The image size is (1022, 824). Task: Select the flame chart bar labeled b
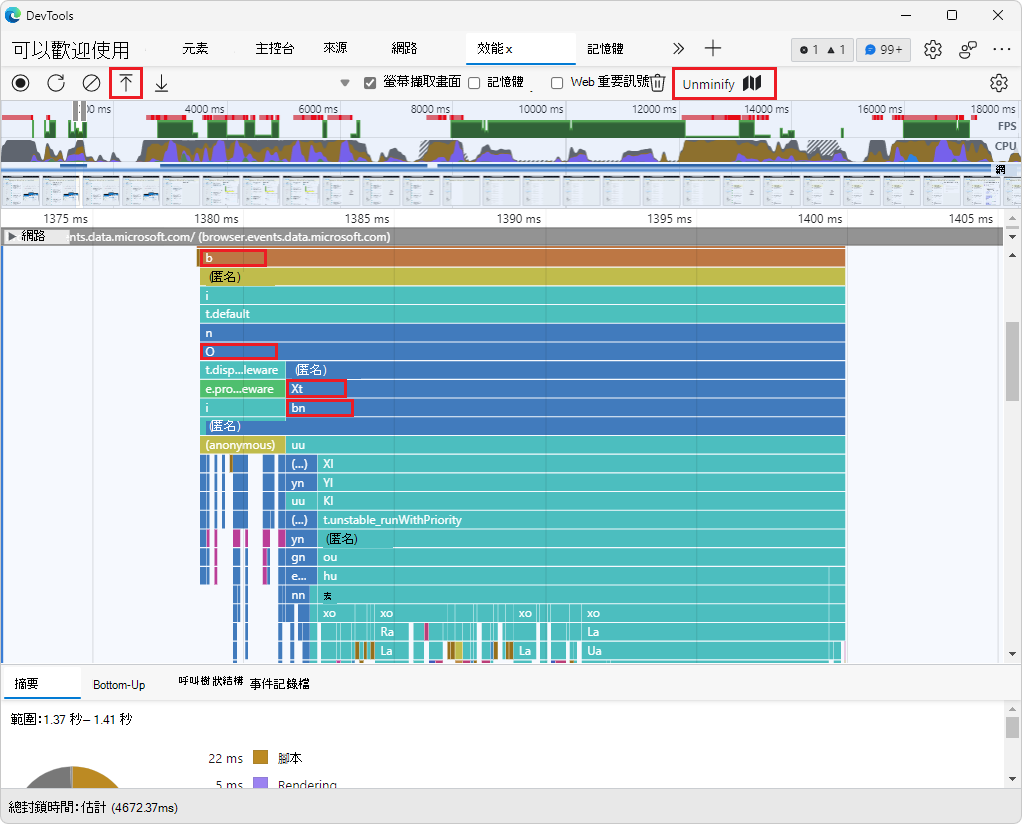pyautogui.click(x=521, y=258)
